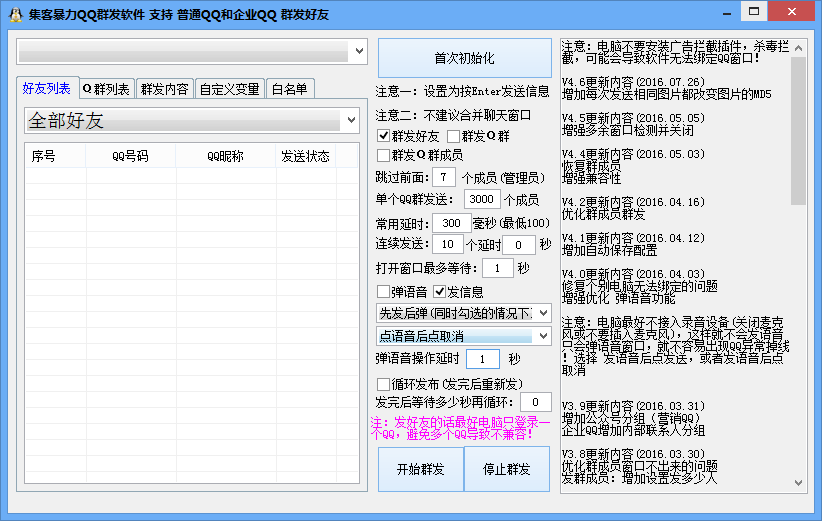Image resolution: width=822 pixels, height=521 pixels.
Task: Start sending with 开始群发 button
Action: click(420, 469)
